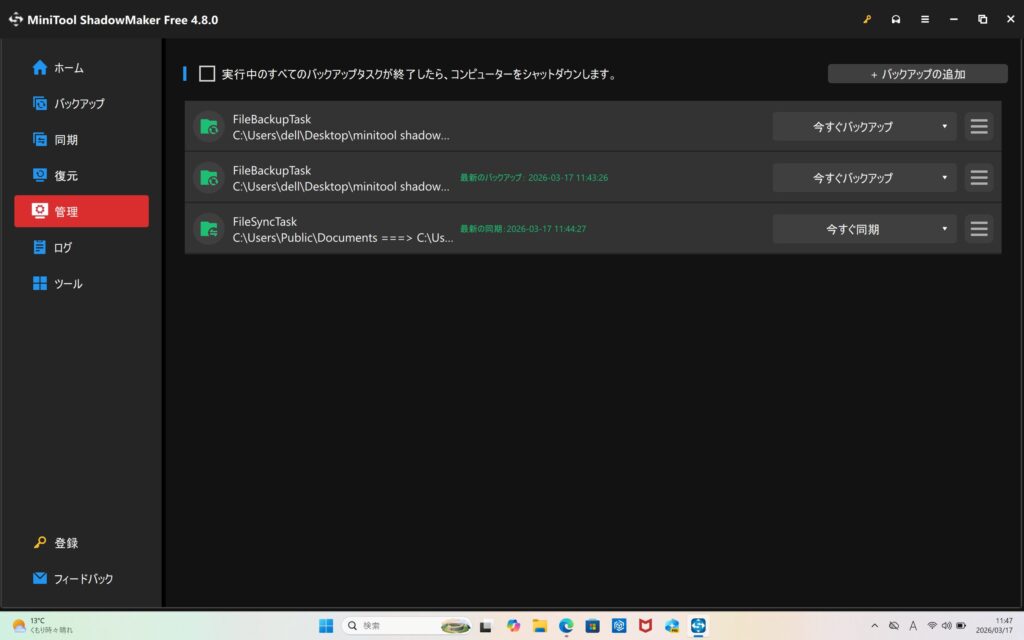Click the headset support icon

896,19
